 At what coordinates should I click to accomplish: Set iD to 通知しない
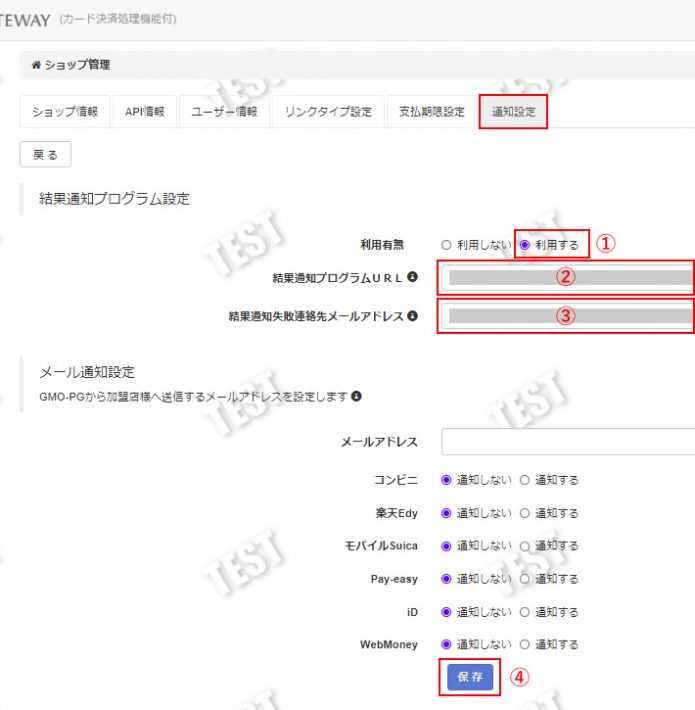(446, 612)
